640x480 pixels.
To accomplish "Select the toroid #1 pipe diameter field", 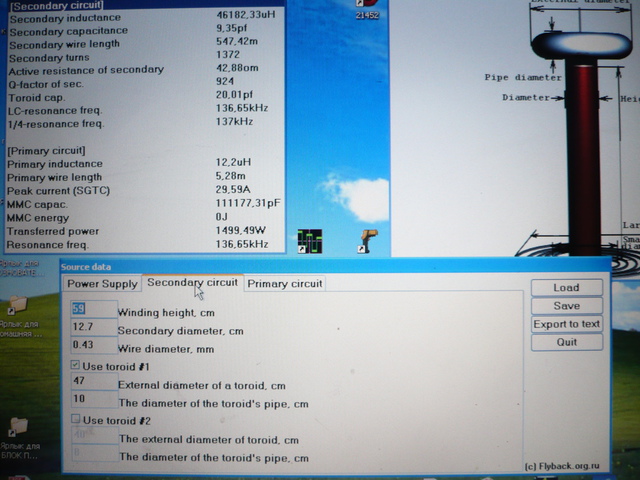I will (x=90, y=402).
